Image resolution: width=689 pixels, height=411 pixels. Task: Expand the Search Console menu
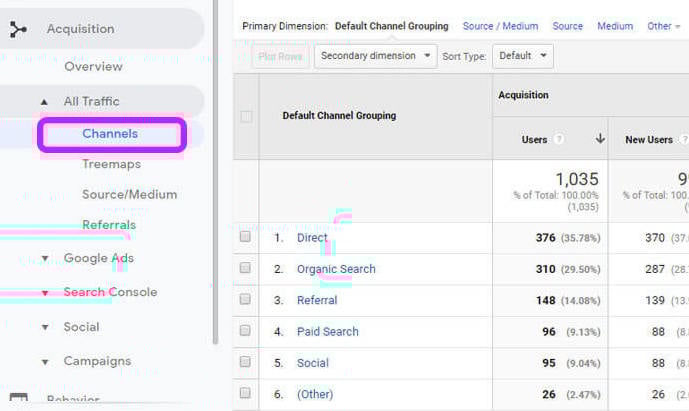(44, 292)
